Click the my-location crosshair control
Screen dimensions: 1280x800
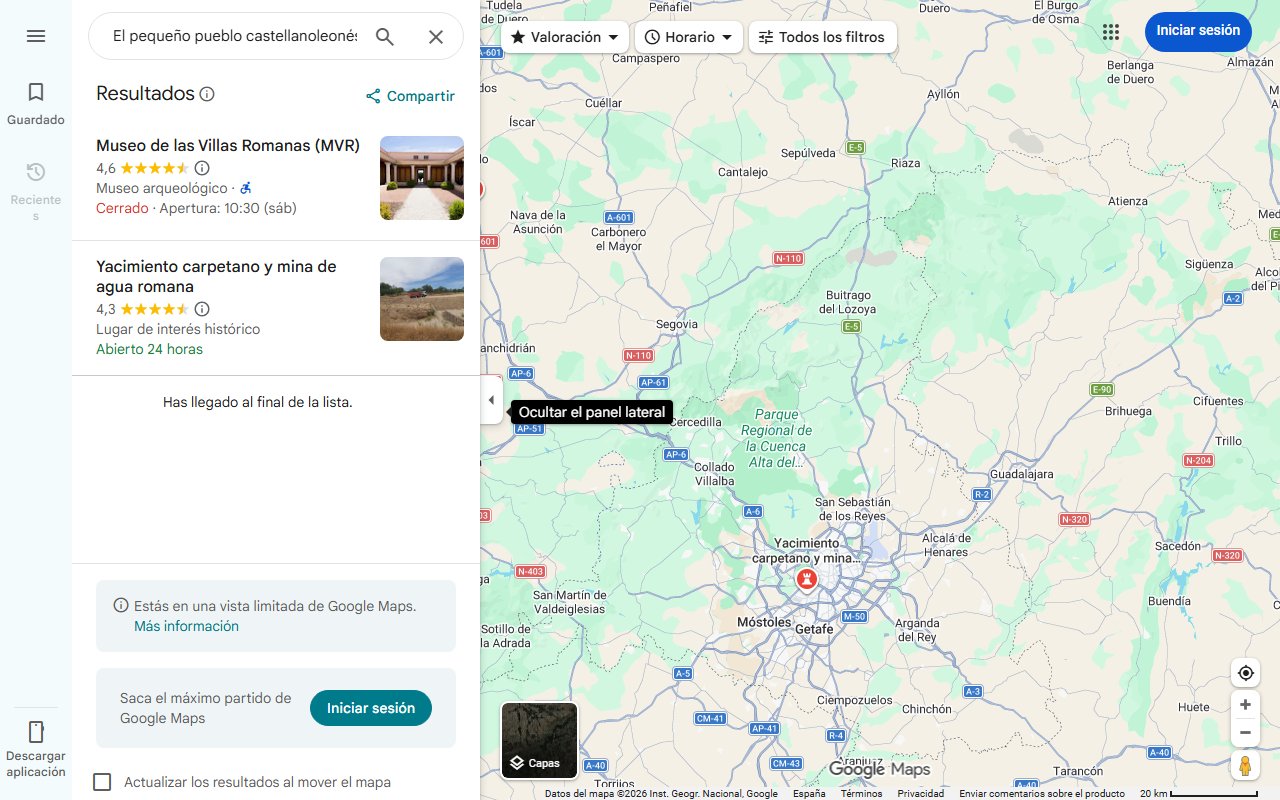point(1245,672)
